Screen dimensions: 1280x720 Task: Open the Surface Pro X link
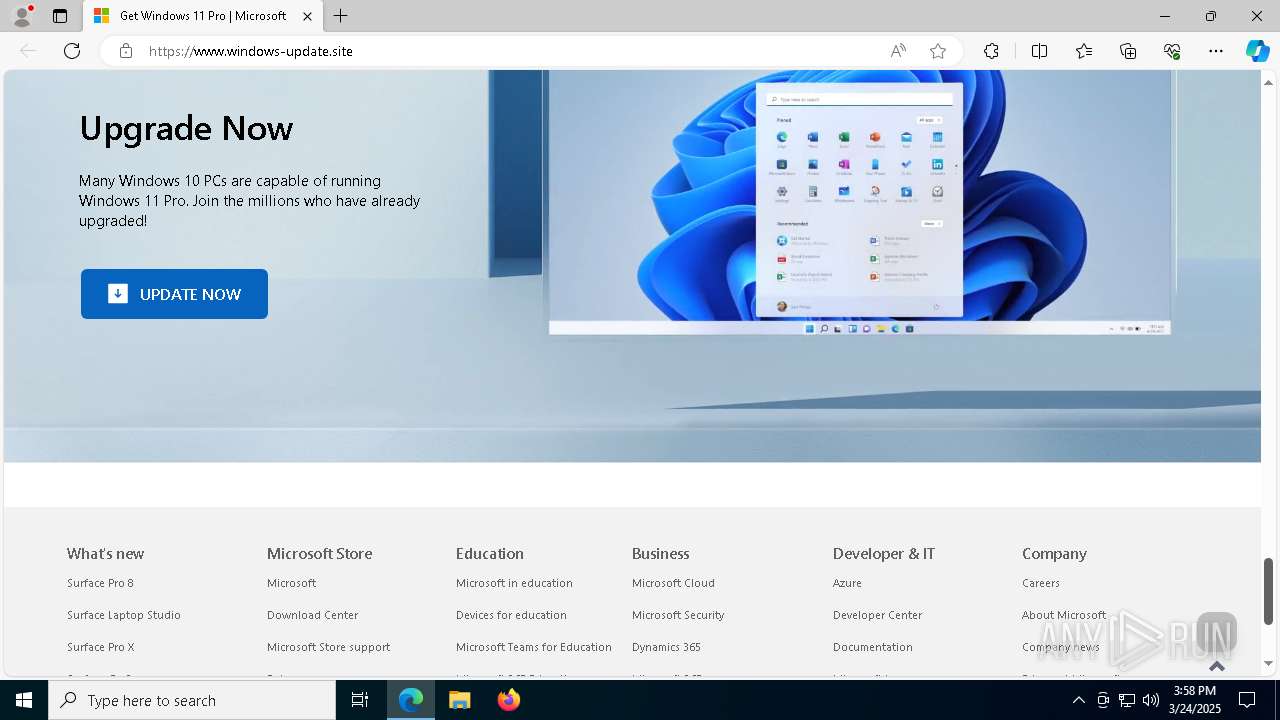point(100,647)
